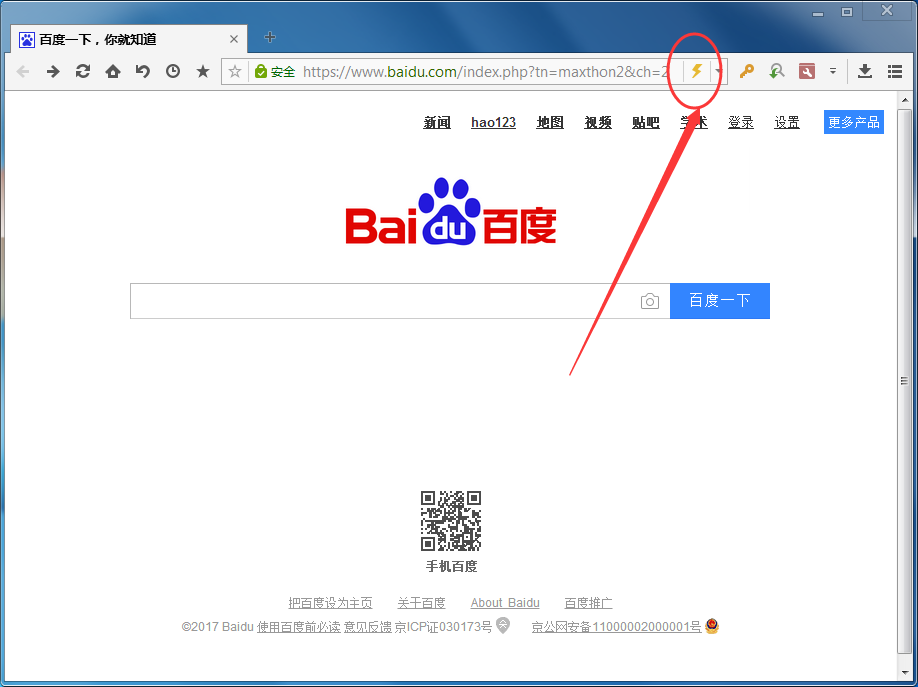This screenshot has width=918, height=687.
Task: Click the 百度一下 search button
Action: pos(719,300)
